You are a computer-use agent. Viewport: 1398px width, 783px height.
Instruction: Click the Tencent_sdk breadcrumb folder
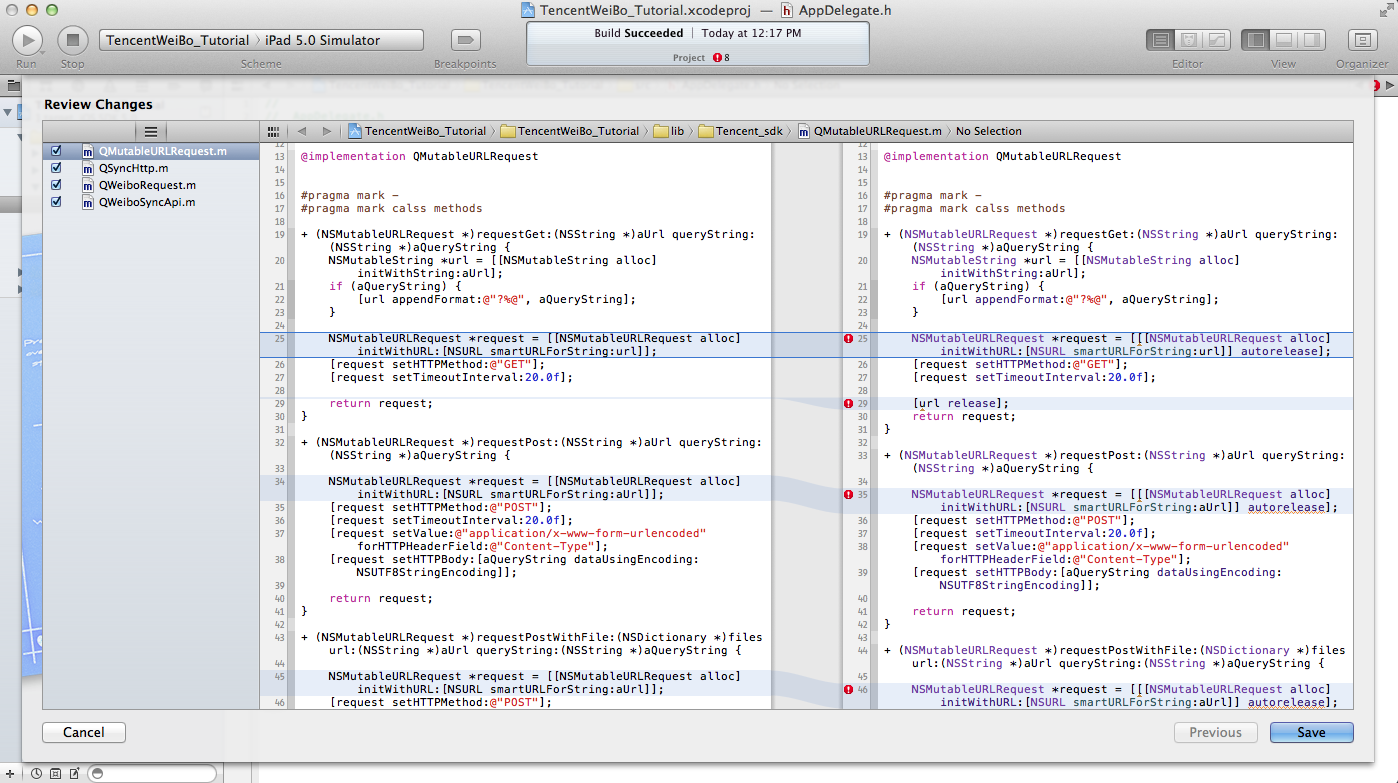(x=743, y=131)
